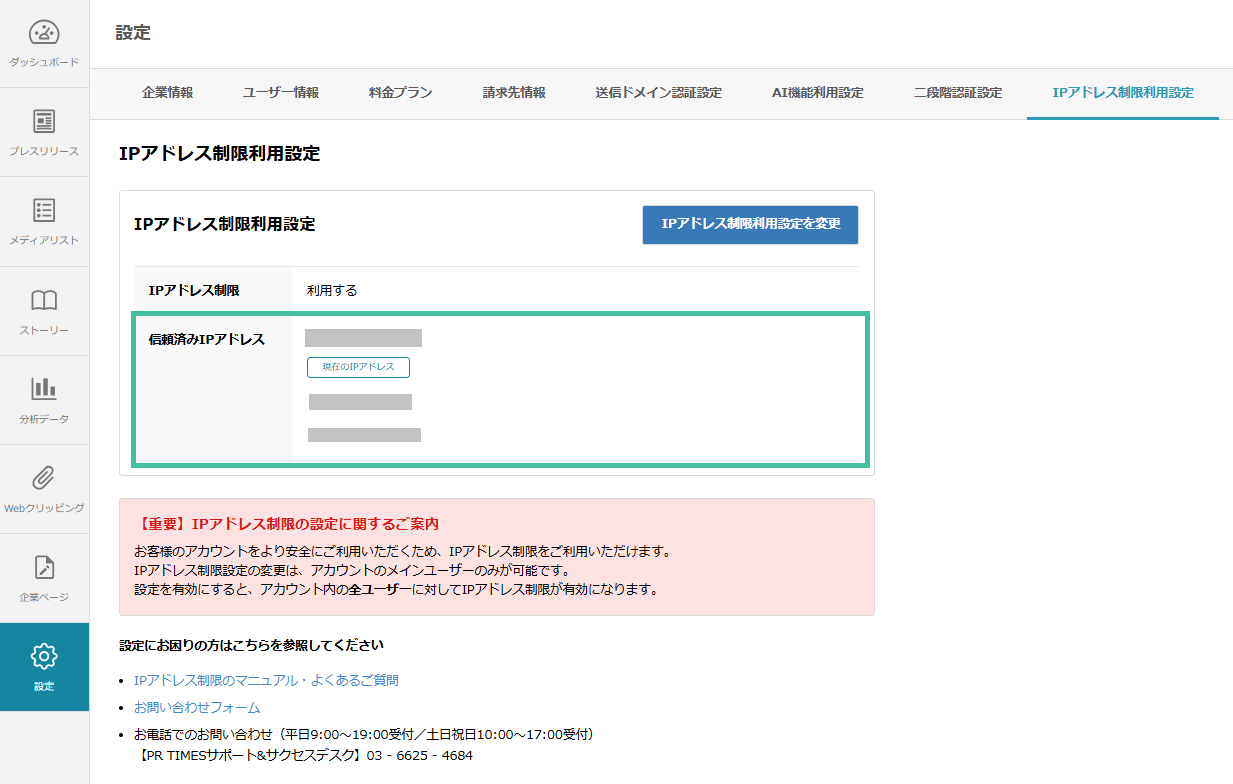Image resolution: width=1233 pixels, height=784 pixels.
Task: Click the IPアドレス制限利用設定を変更 button
Action: point(749,225)
